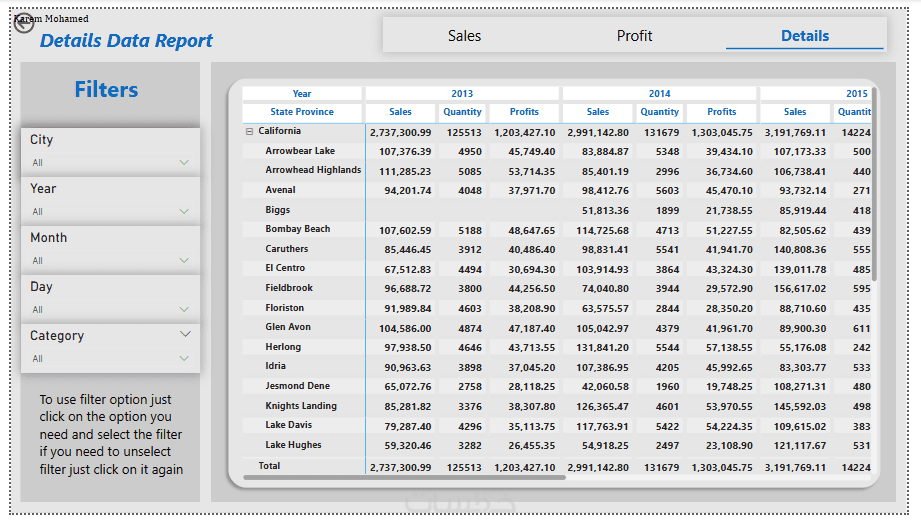Click the table's horizontal scrollbar

tap(400, 478)
